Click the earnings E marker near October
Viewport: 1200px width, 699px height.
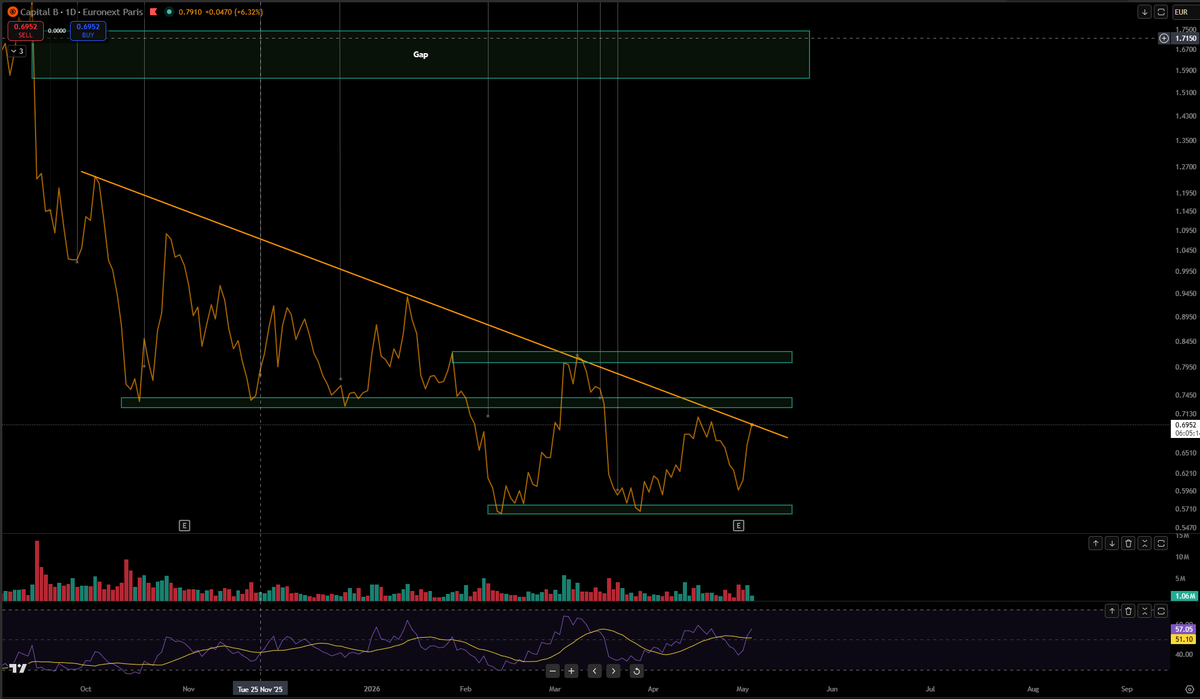point(184,524)
